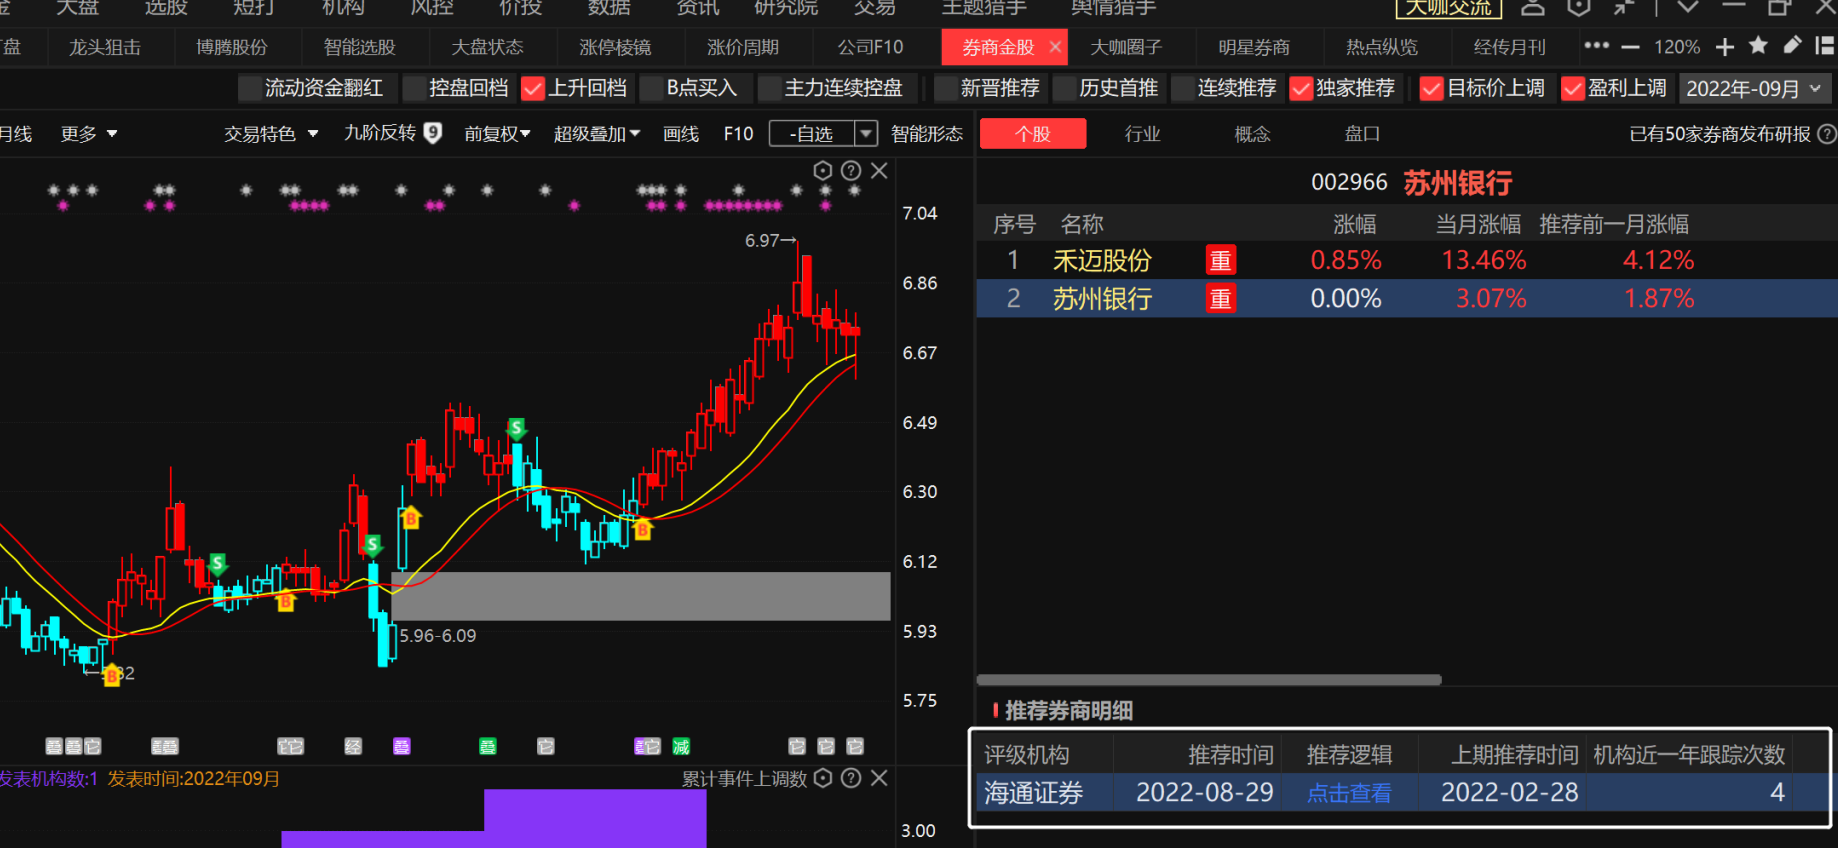
Task: Close the 券商金股 tab with its X
Action: click(x=1055, y=47)
